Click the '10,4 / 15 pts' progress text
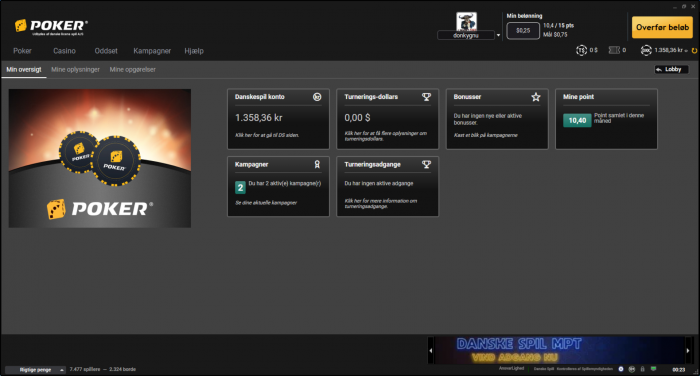The width and height of the screenshot is (700, 376). (x=558, y=26)
